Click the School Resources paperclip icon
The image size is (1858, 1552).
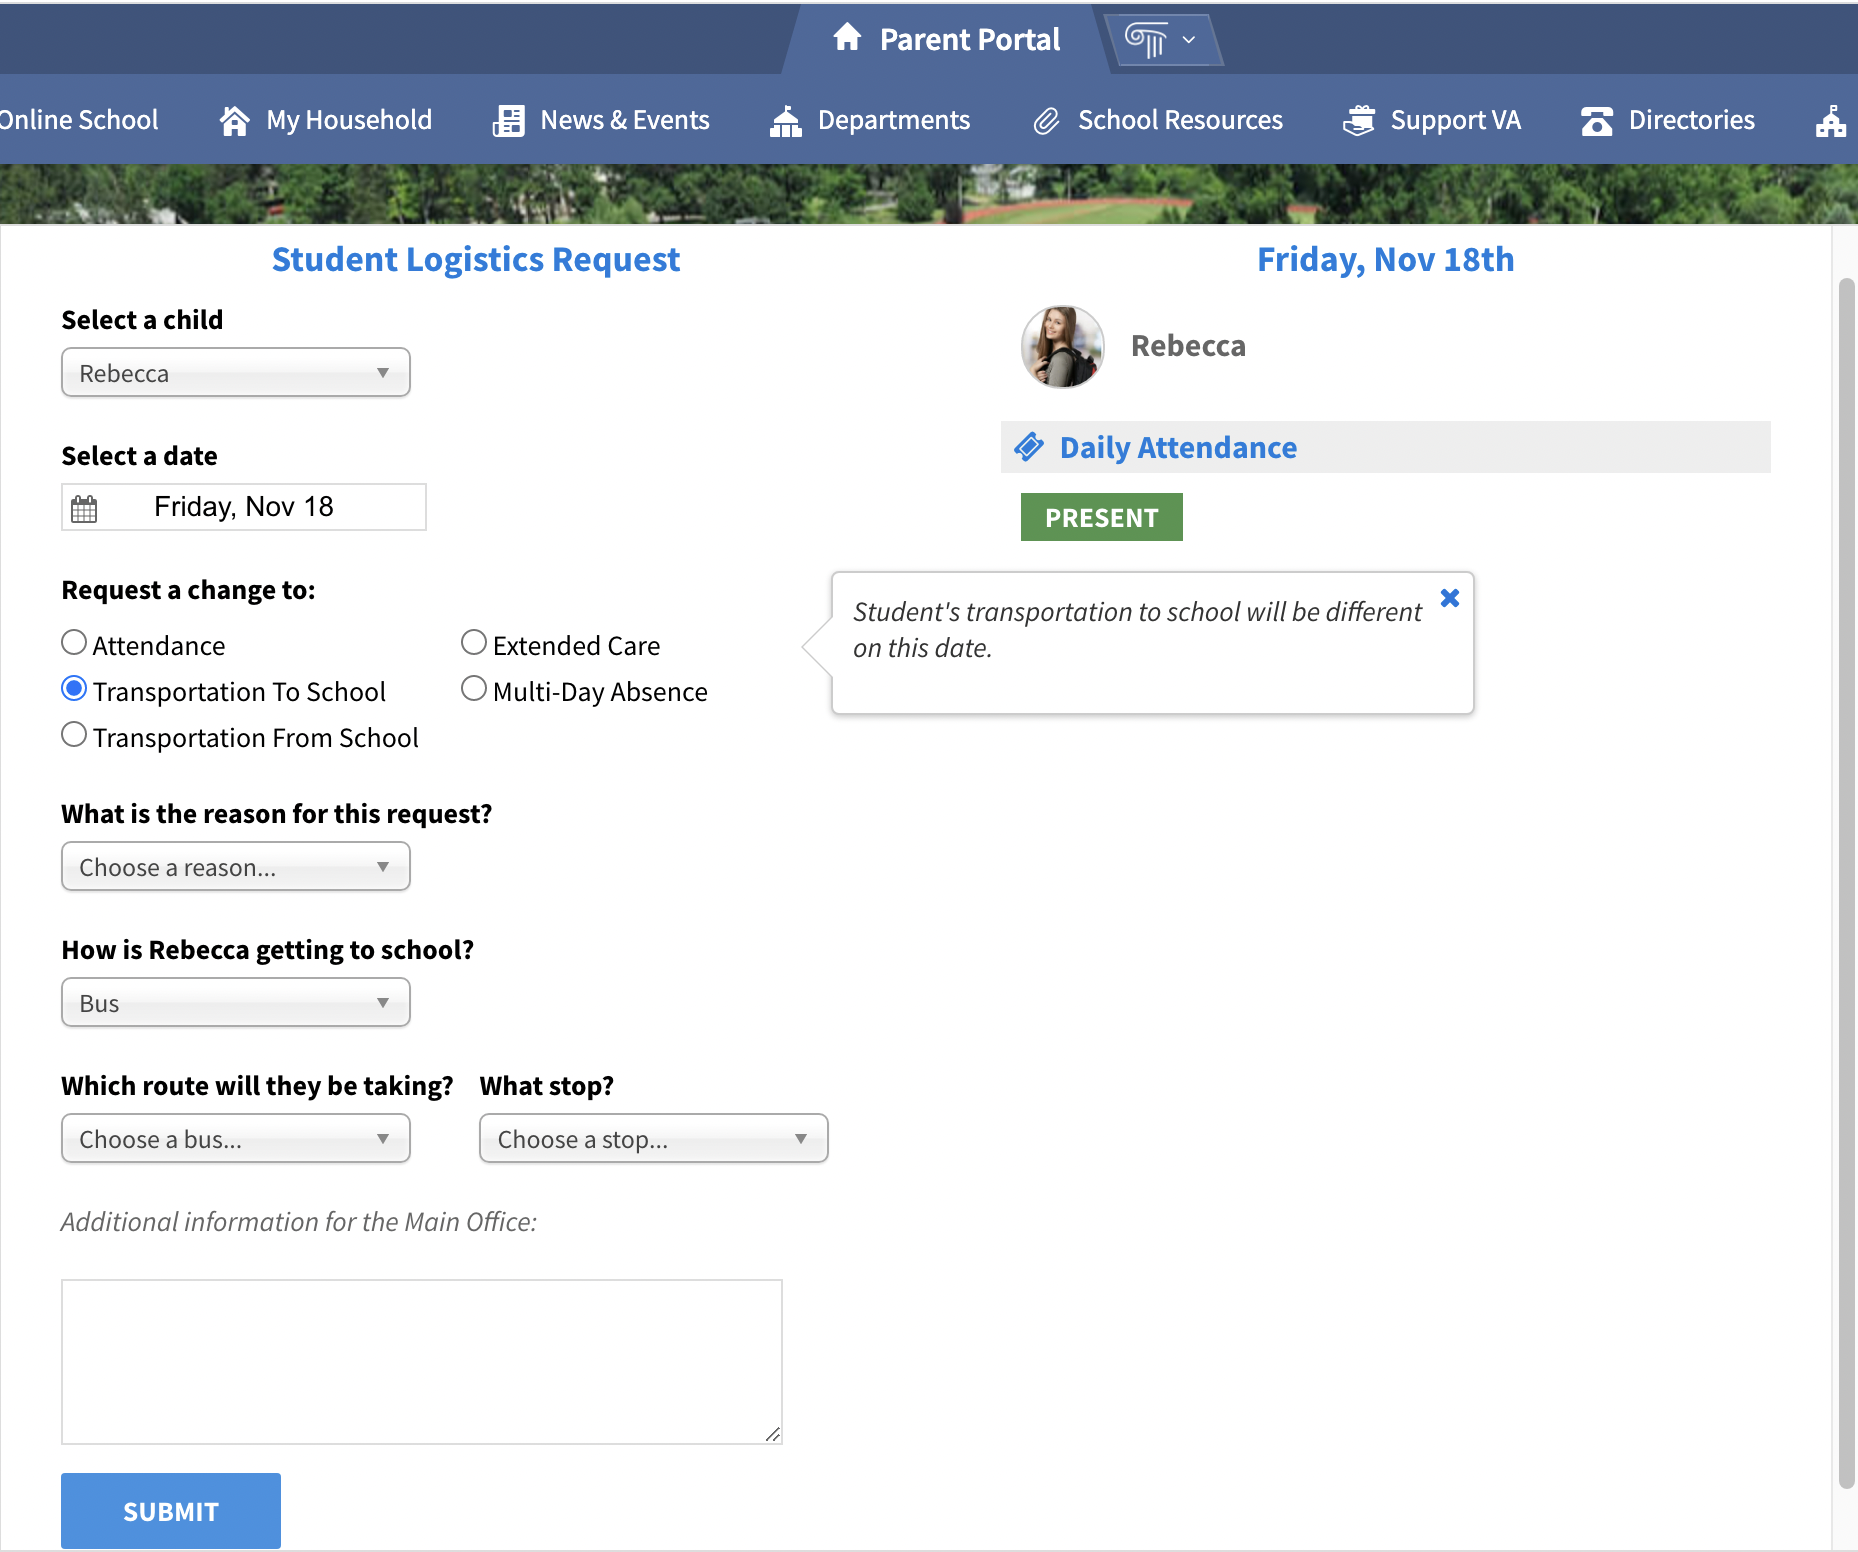pos(1046,121)
